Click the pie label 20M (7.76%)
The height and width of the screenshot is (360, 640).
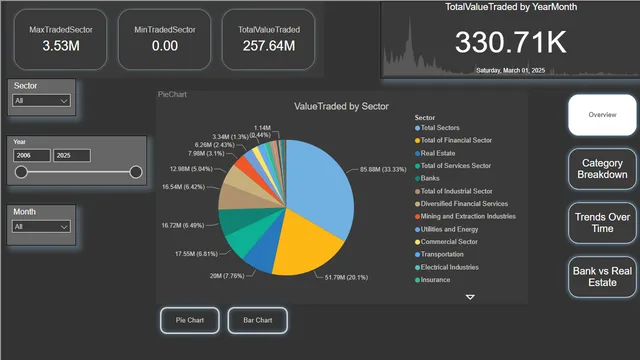pos(227,276)
